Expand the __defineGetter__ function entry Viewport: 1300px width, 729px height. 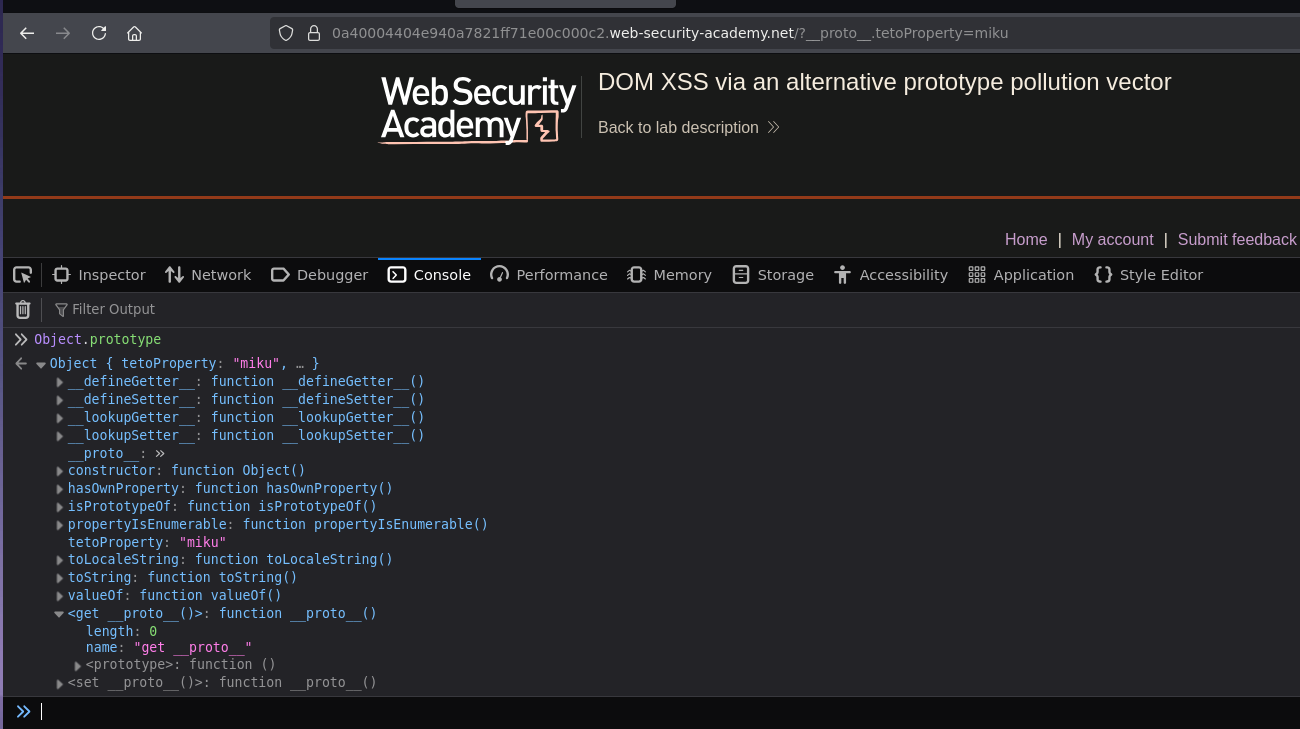(60, 382)
